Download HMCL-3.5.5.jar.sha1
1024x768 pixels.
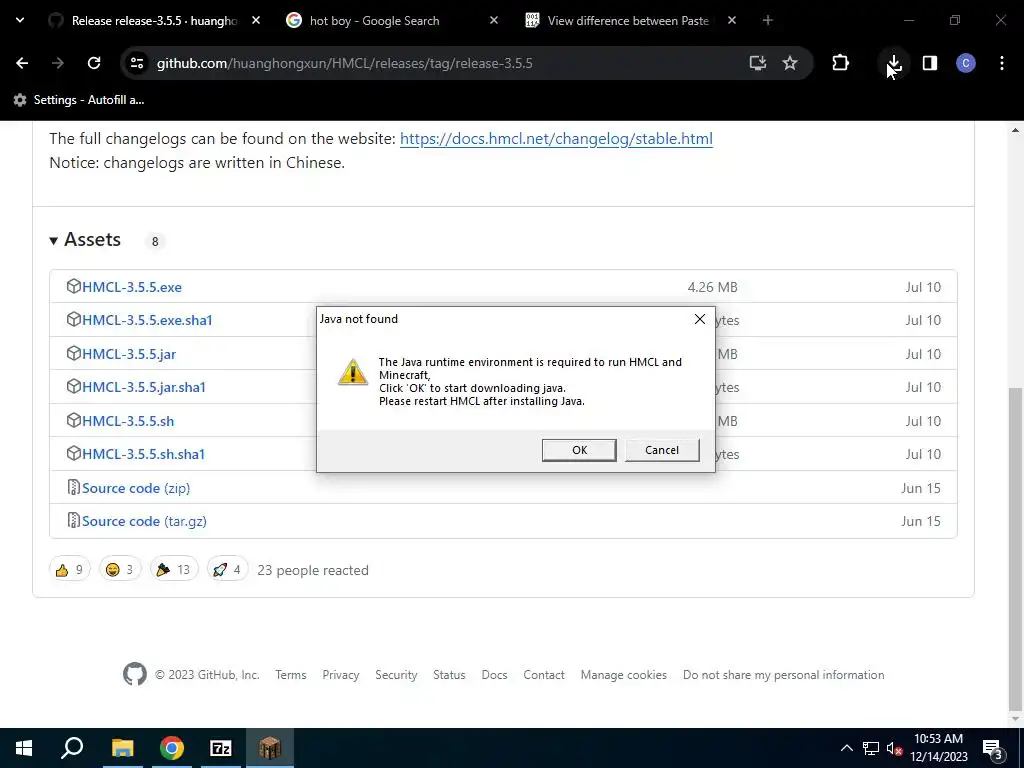pyautogui.click(x=144, y=387)
